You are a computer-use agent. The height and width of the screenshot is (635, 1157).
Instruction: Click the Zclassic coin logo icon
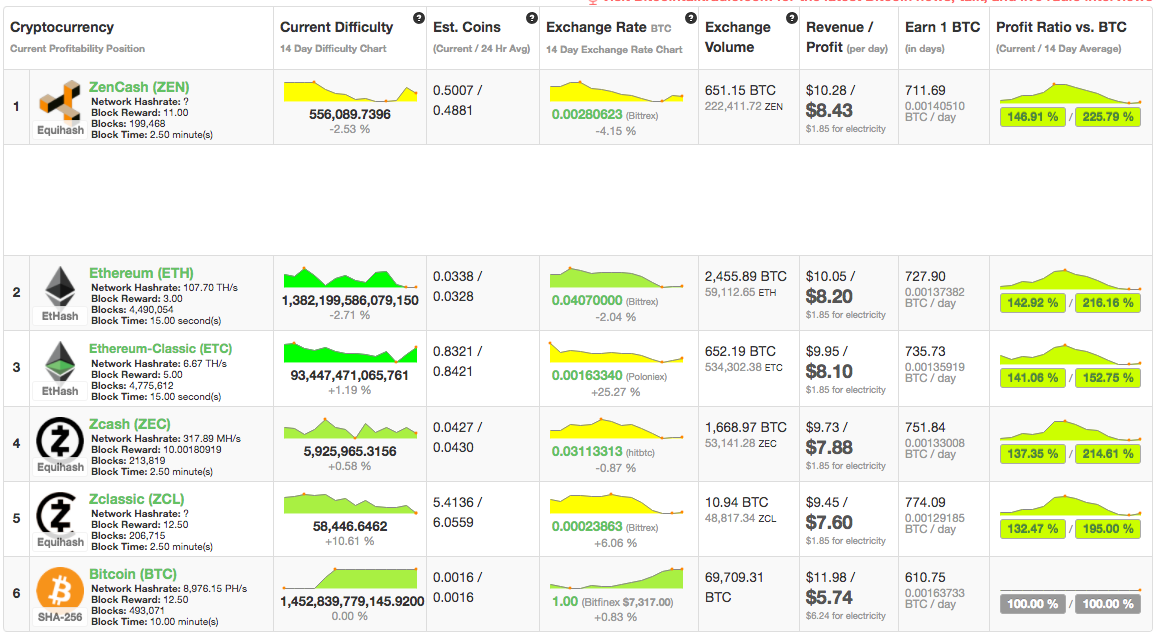pyautogui.click(x=60, y=512)
